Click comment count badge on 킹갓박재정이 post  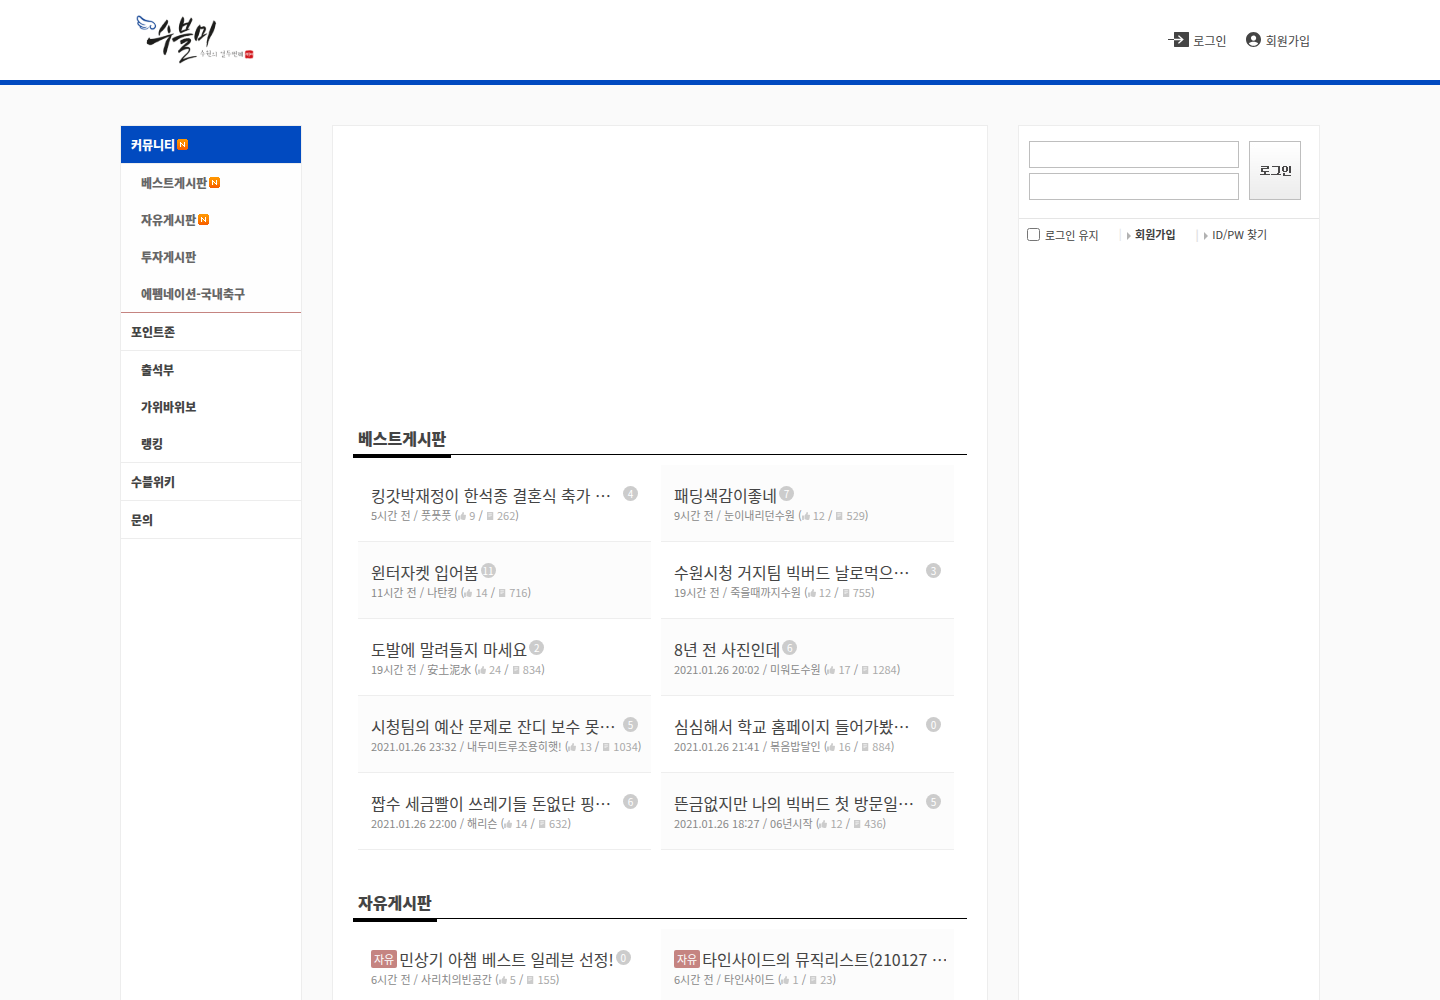coord(630,494)
